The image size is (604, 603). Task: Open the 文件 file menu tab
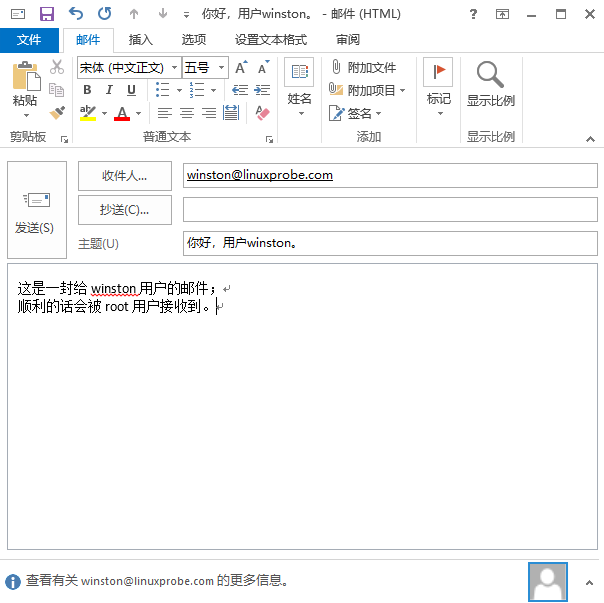tap(29, 40)
